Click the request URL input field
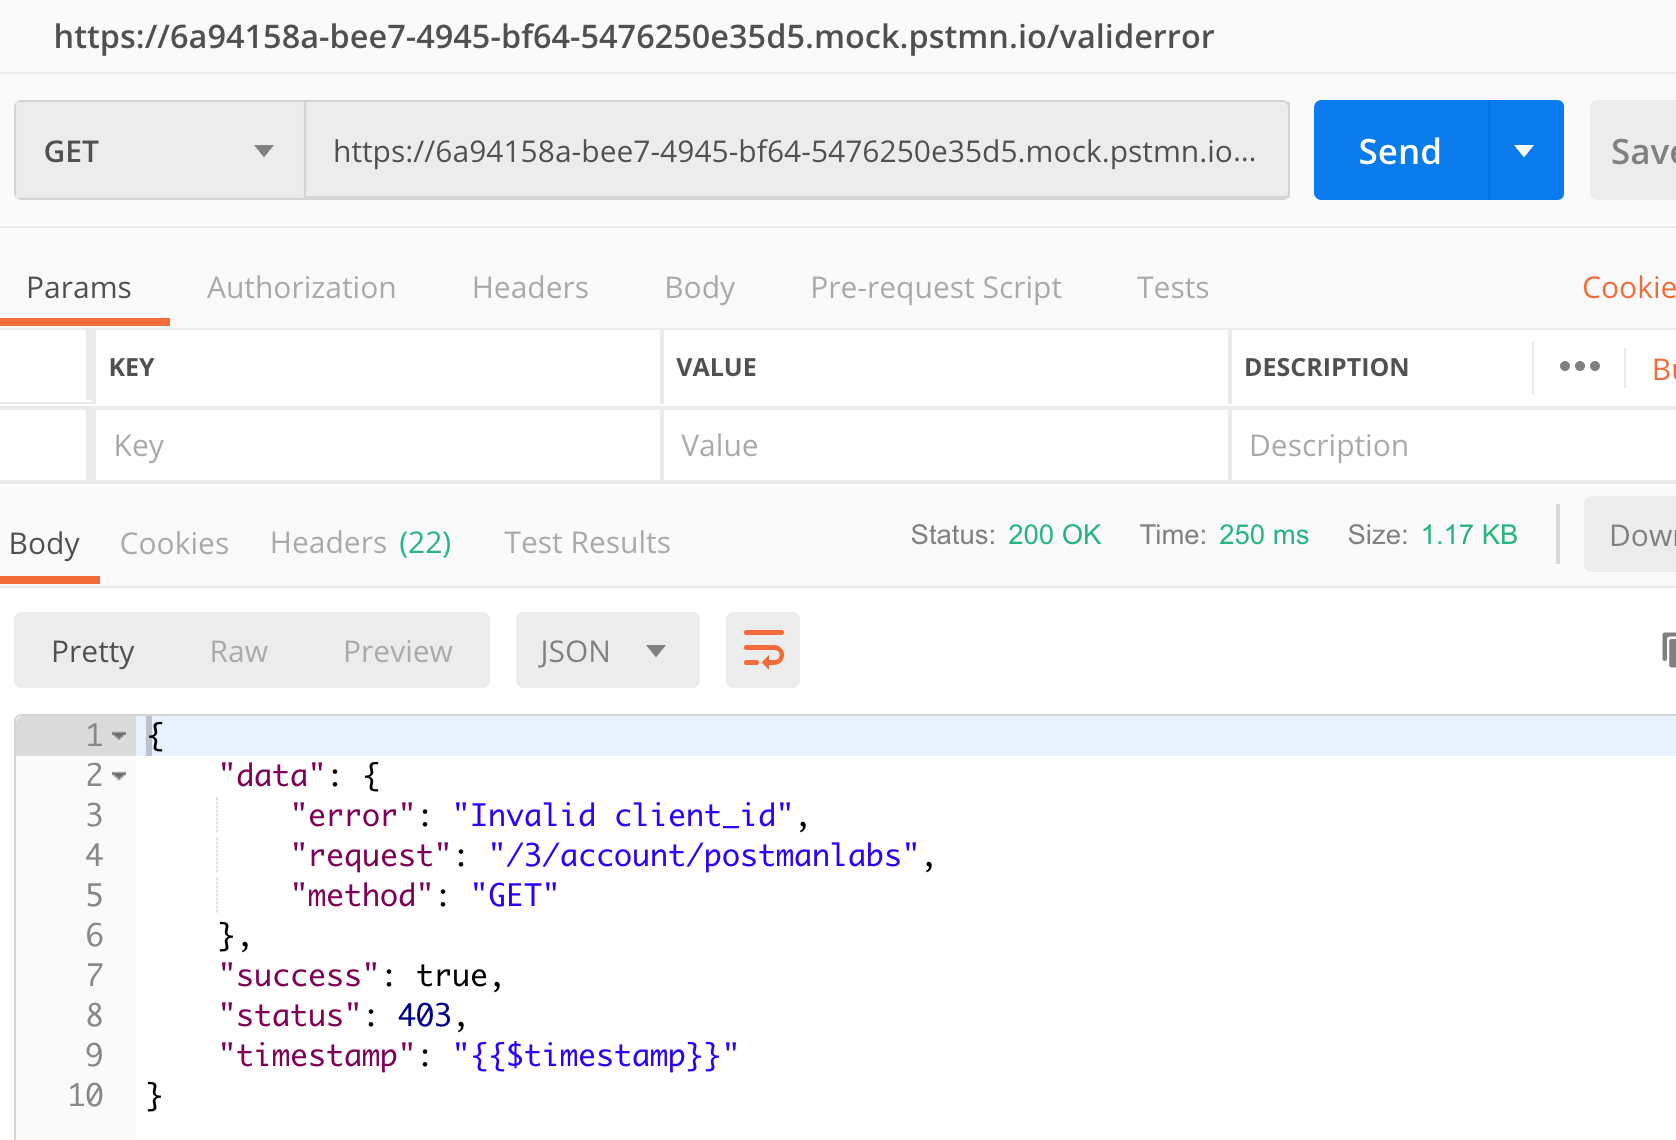Image resolution: width=1676 pixels, height=1140 pixels. (x=796, y=151)
